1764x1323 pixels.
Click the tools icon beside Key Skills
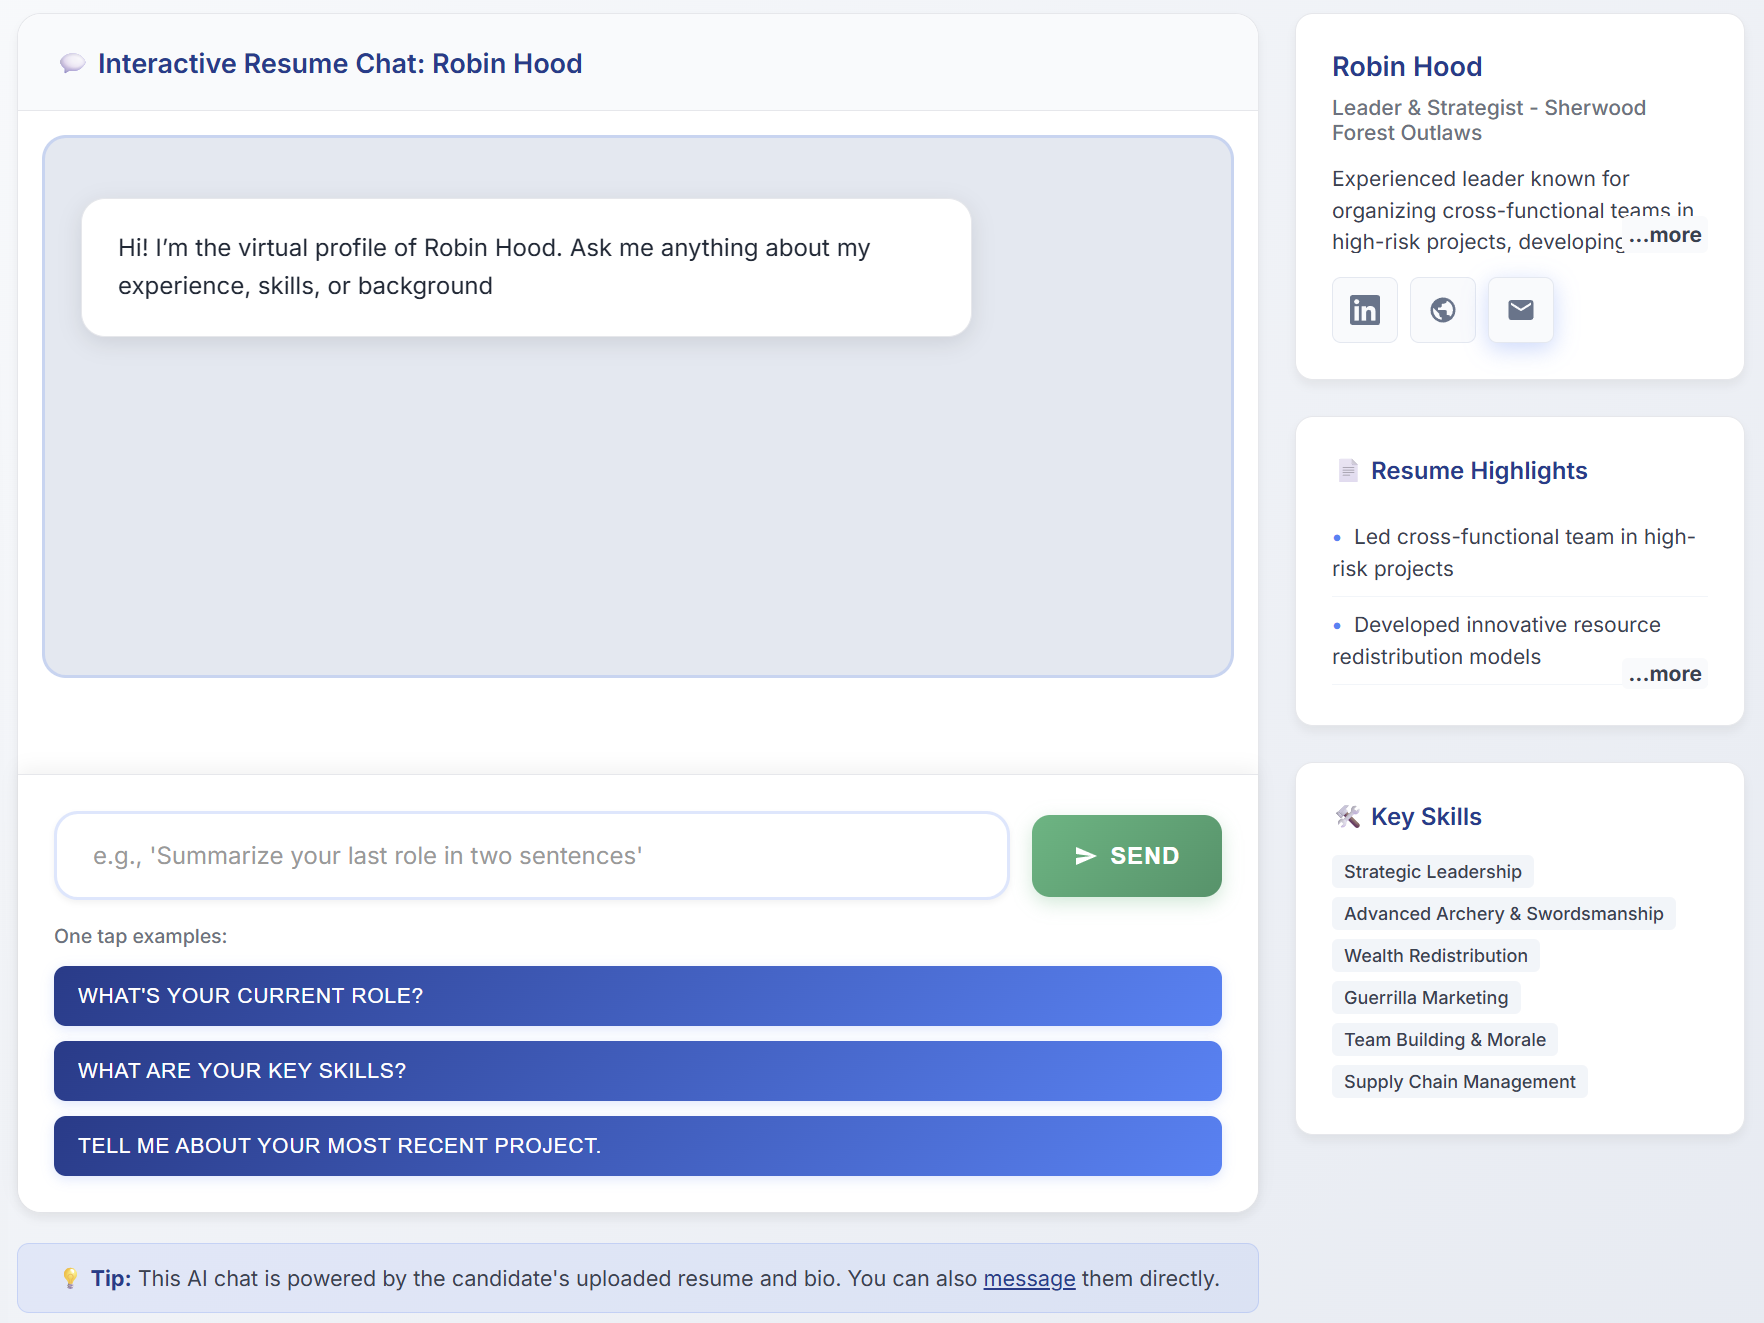(1347, 817)
